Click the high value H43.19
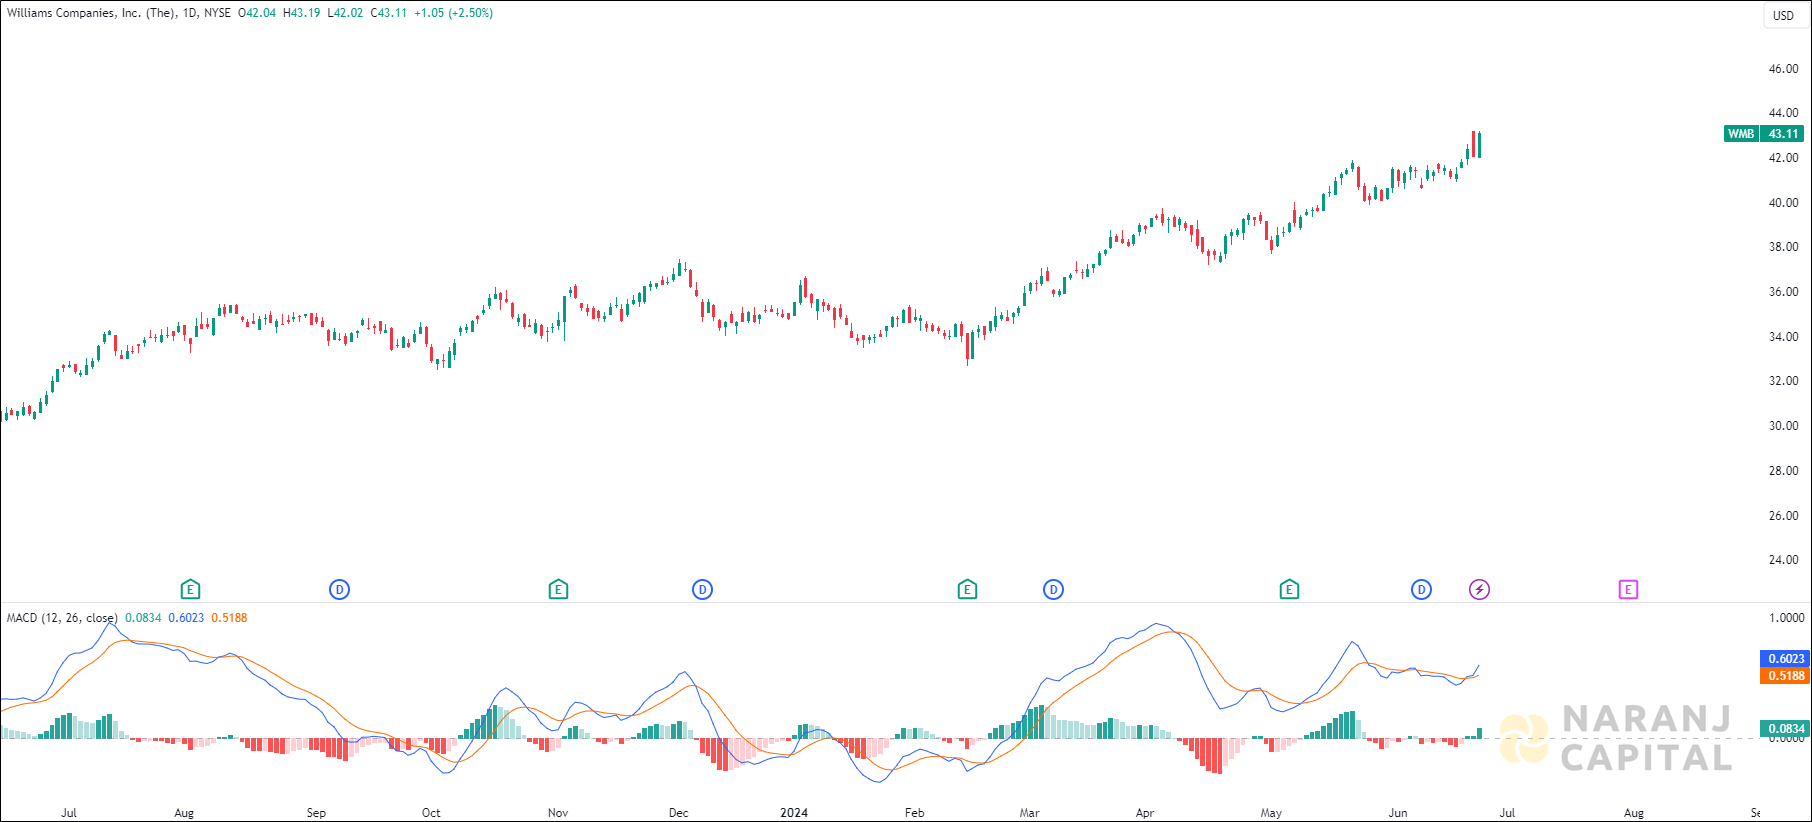Viewport: 1812px width, 822px height. (x=302, y=13)
